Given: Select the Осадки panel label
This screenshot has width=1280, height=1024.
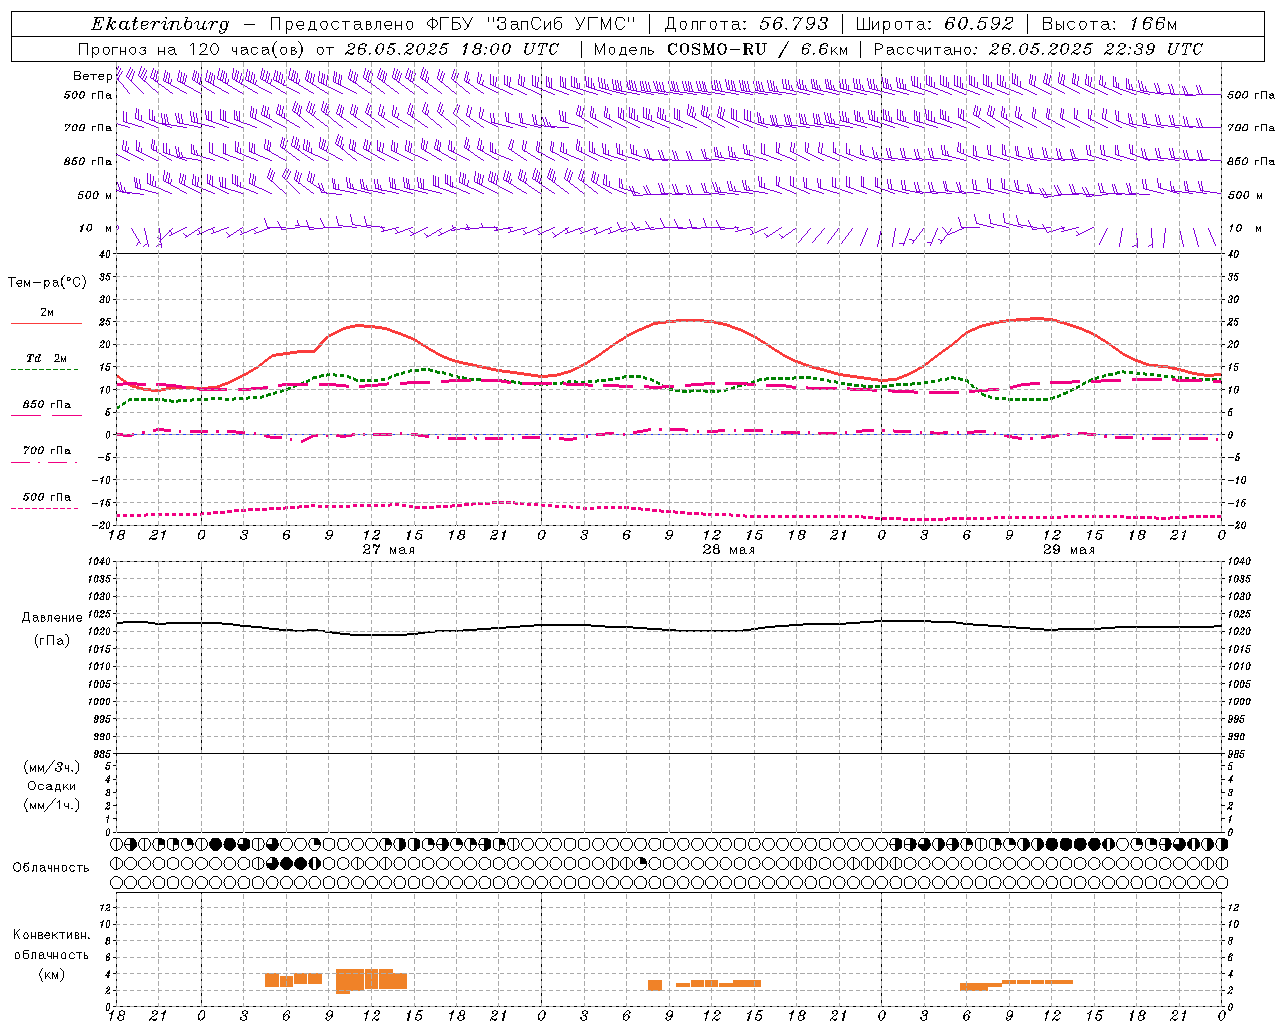Looking at the screenshot, I should [x=52, y=786].
